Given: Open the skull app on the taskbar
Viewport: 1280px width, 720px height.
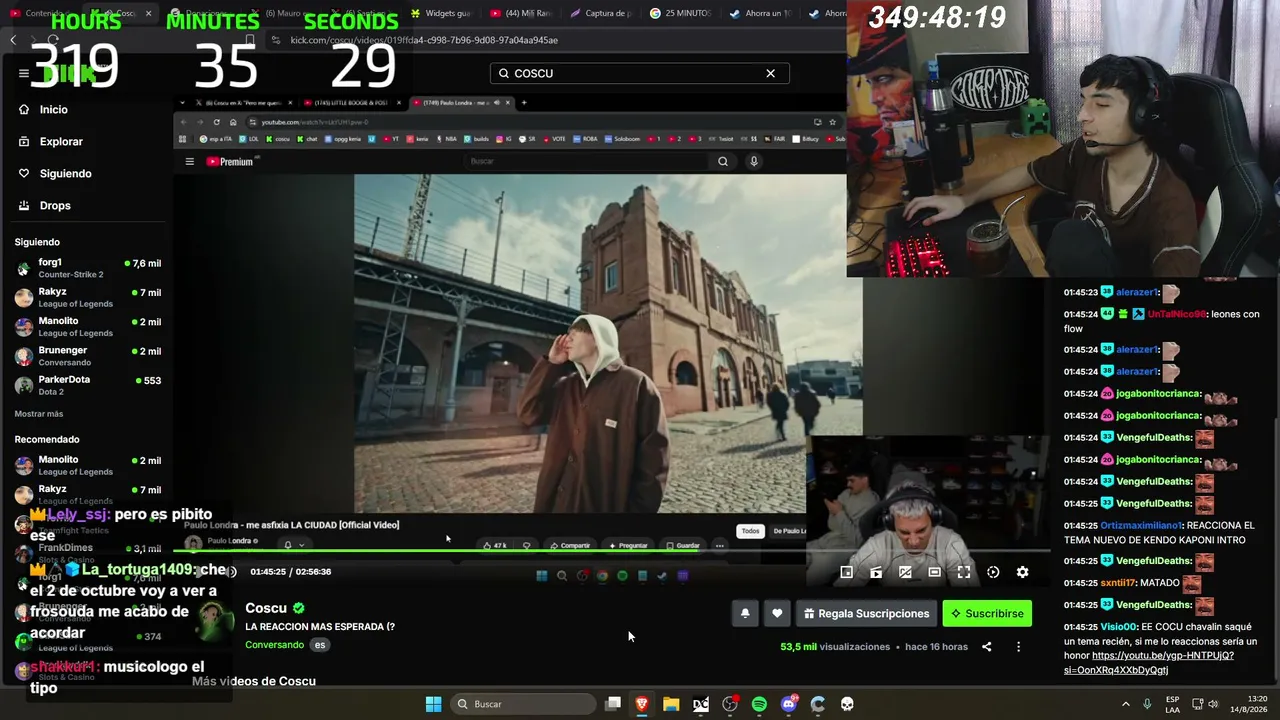Looking at the screenshot, I should 847,704.
